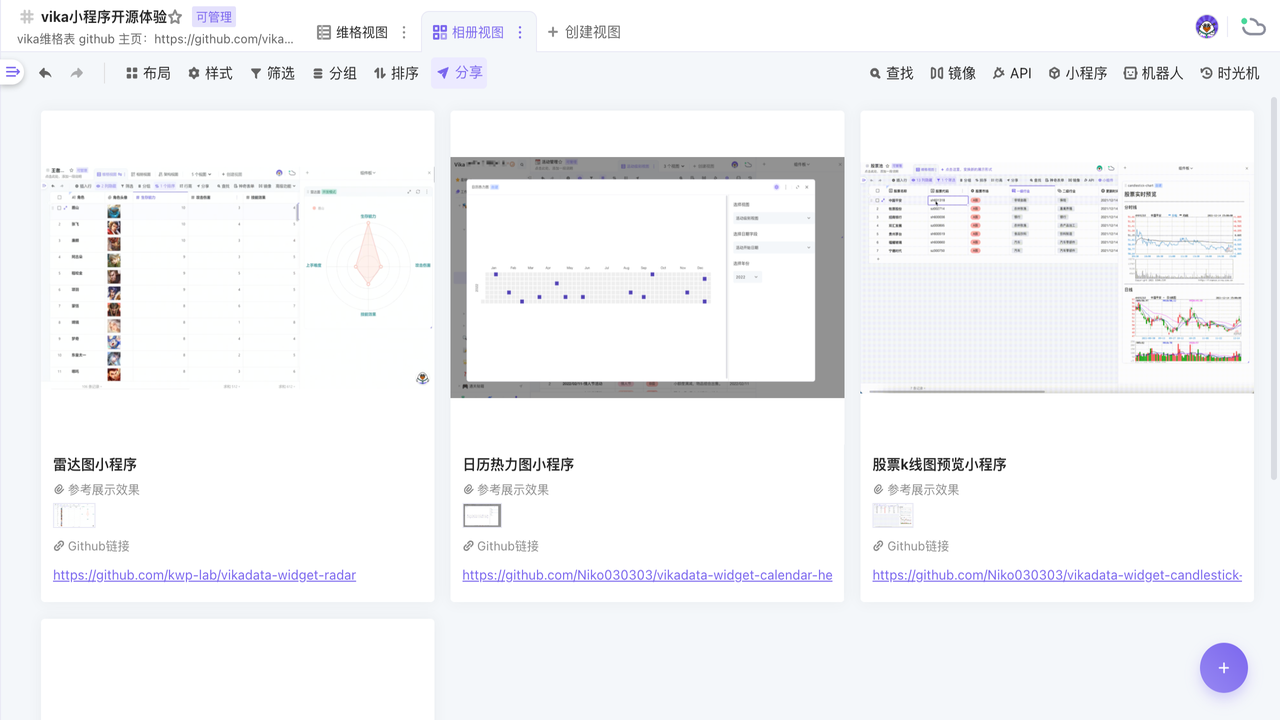The image size is (1280, 720).
Task: Click the 可管理 permission badge
Action: click(214, 17)
